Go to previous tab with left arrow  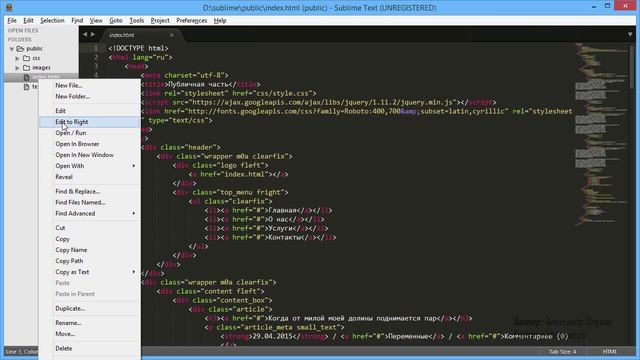point(85,35)
